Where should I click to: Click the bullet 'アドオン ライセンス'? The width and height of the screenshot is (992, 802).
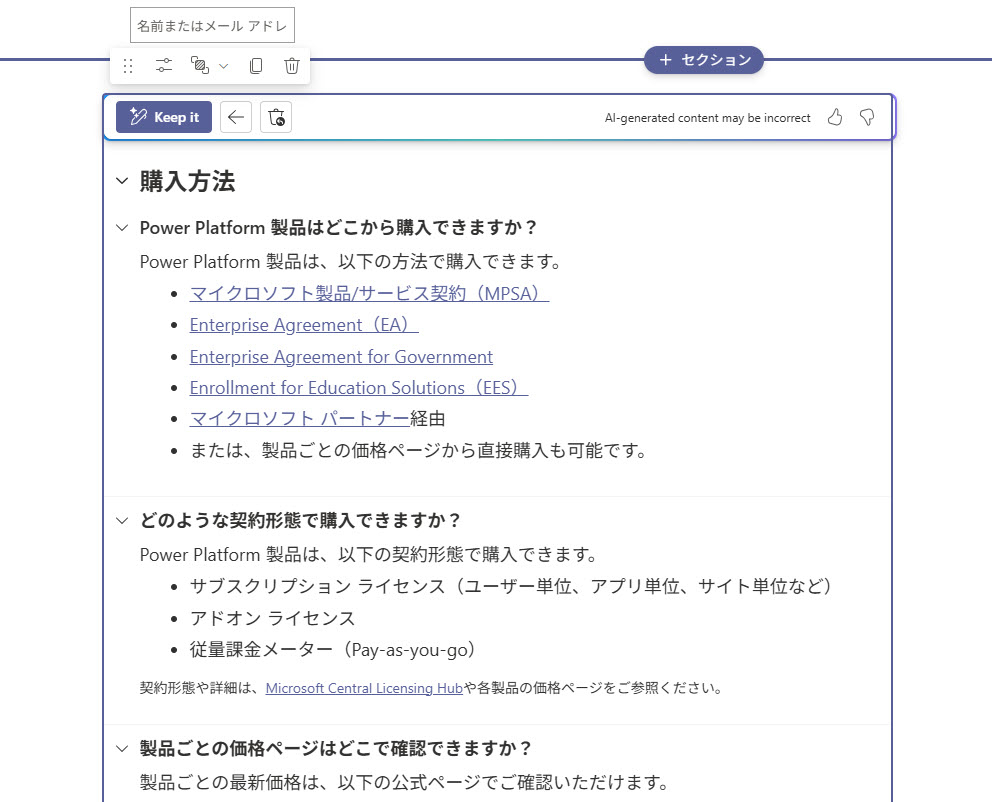pos(273,618)
